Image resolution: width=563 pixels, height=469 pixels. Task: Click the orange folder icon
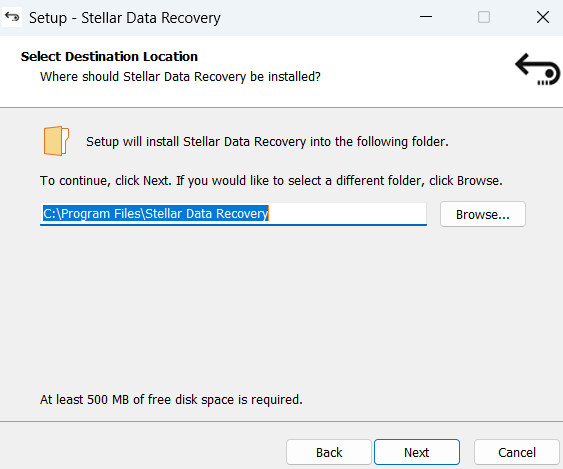click(x=56, y=141)
